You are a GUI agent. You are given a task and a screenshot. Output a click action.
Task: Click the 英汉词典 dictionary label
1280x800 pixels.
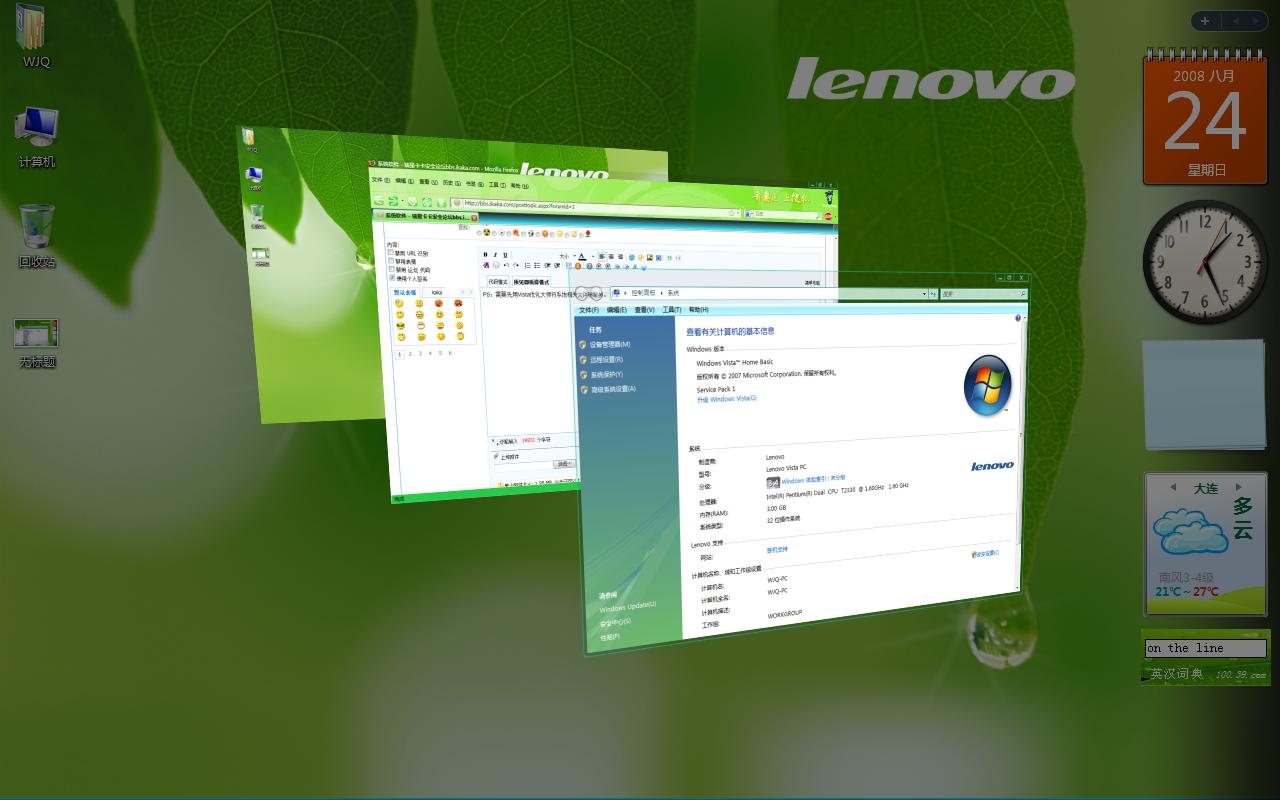tap(1176, 674)
